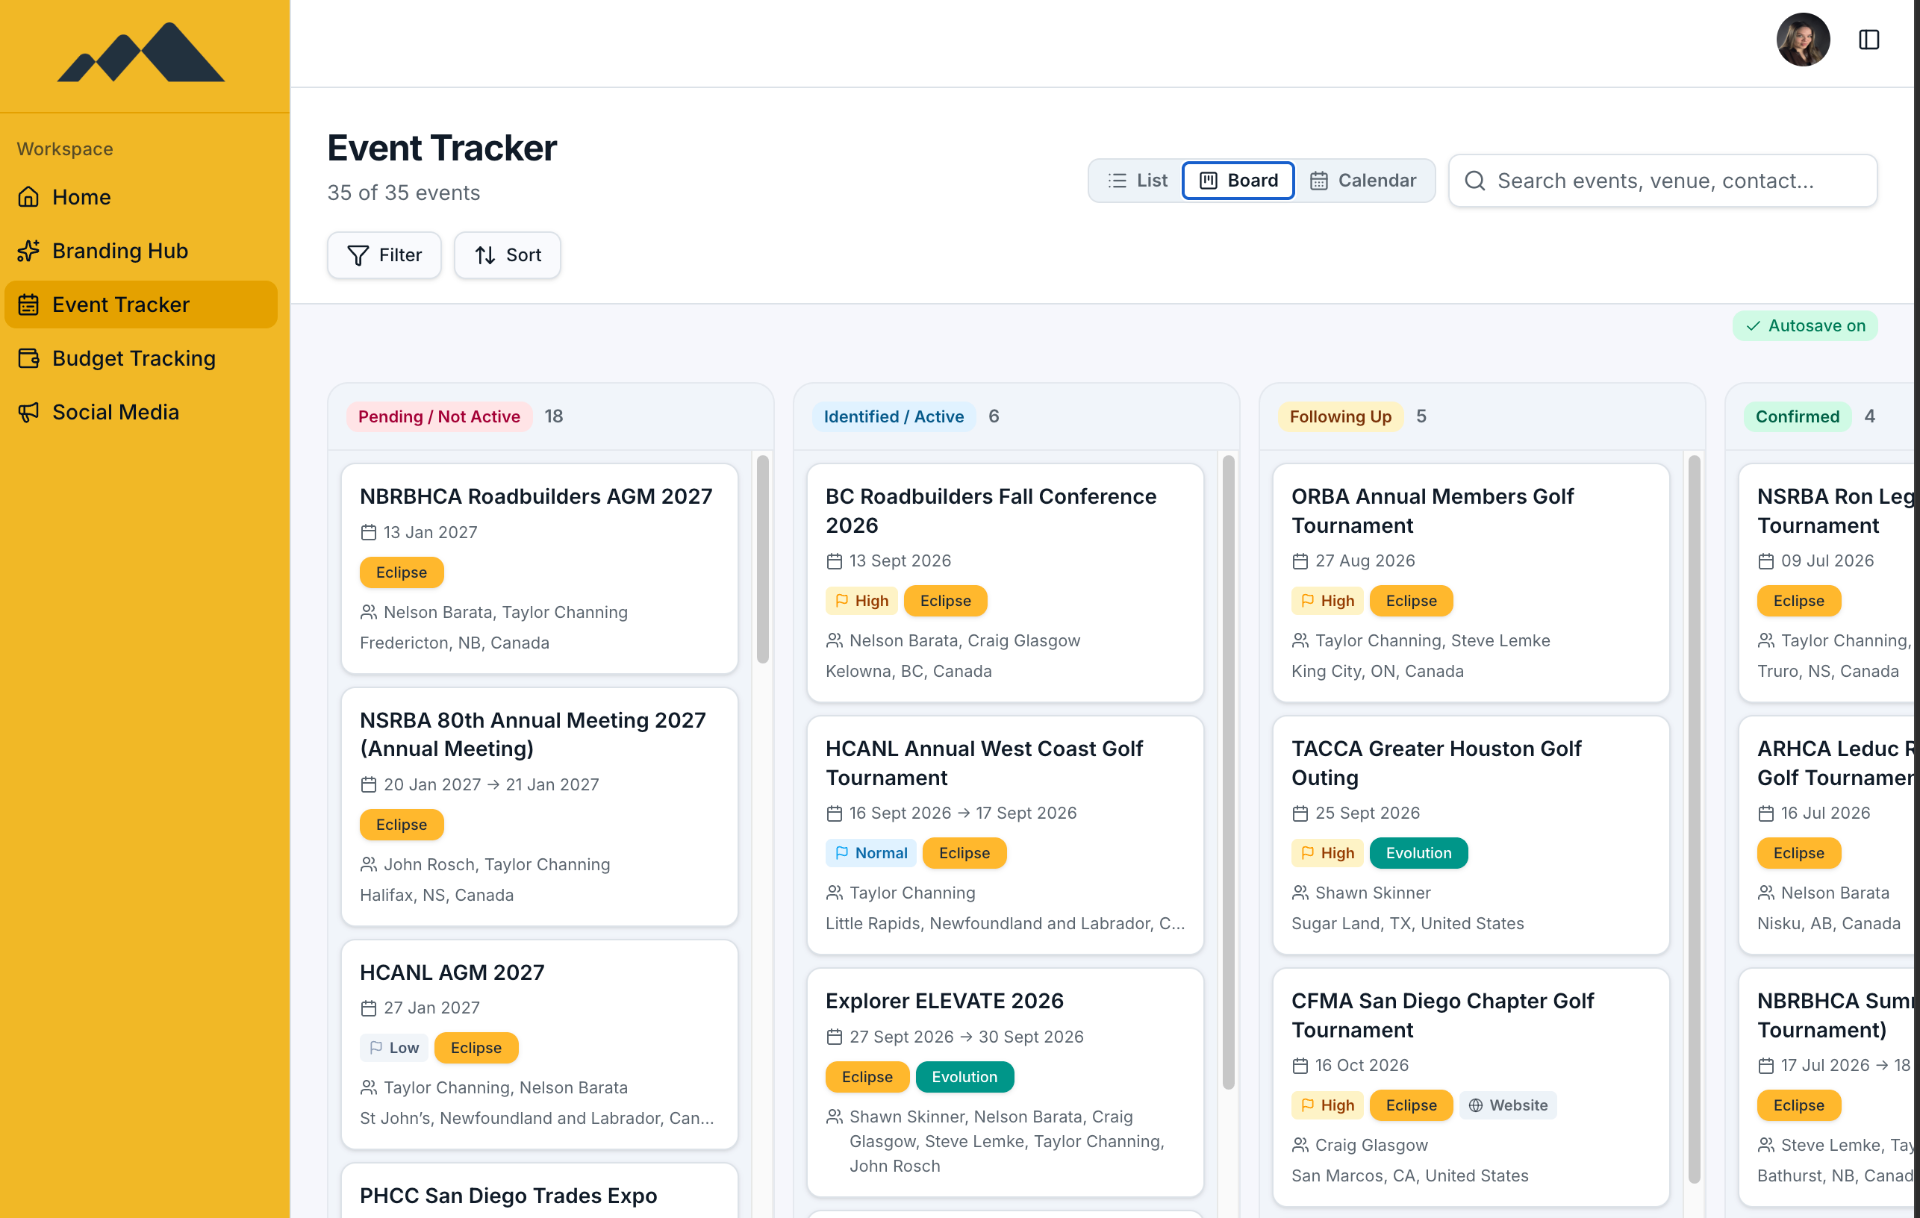Click the High priority flag on BC Roadbuilders card
The width and height of the screenshot is (1920, 1218).
[861, 601]
